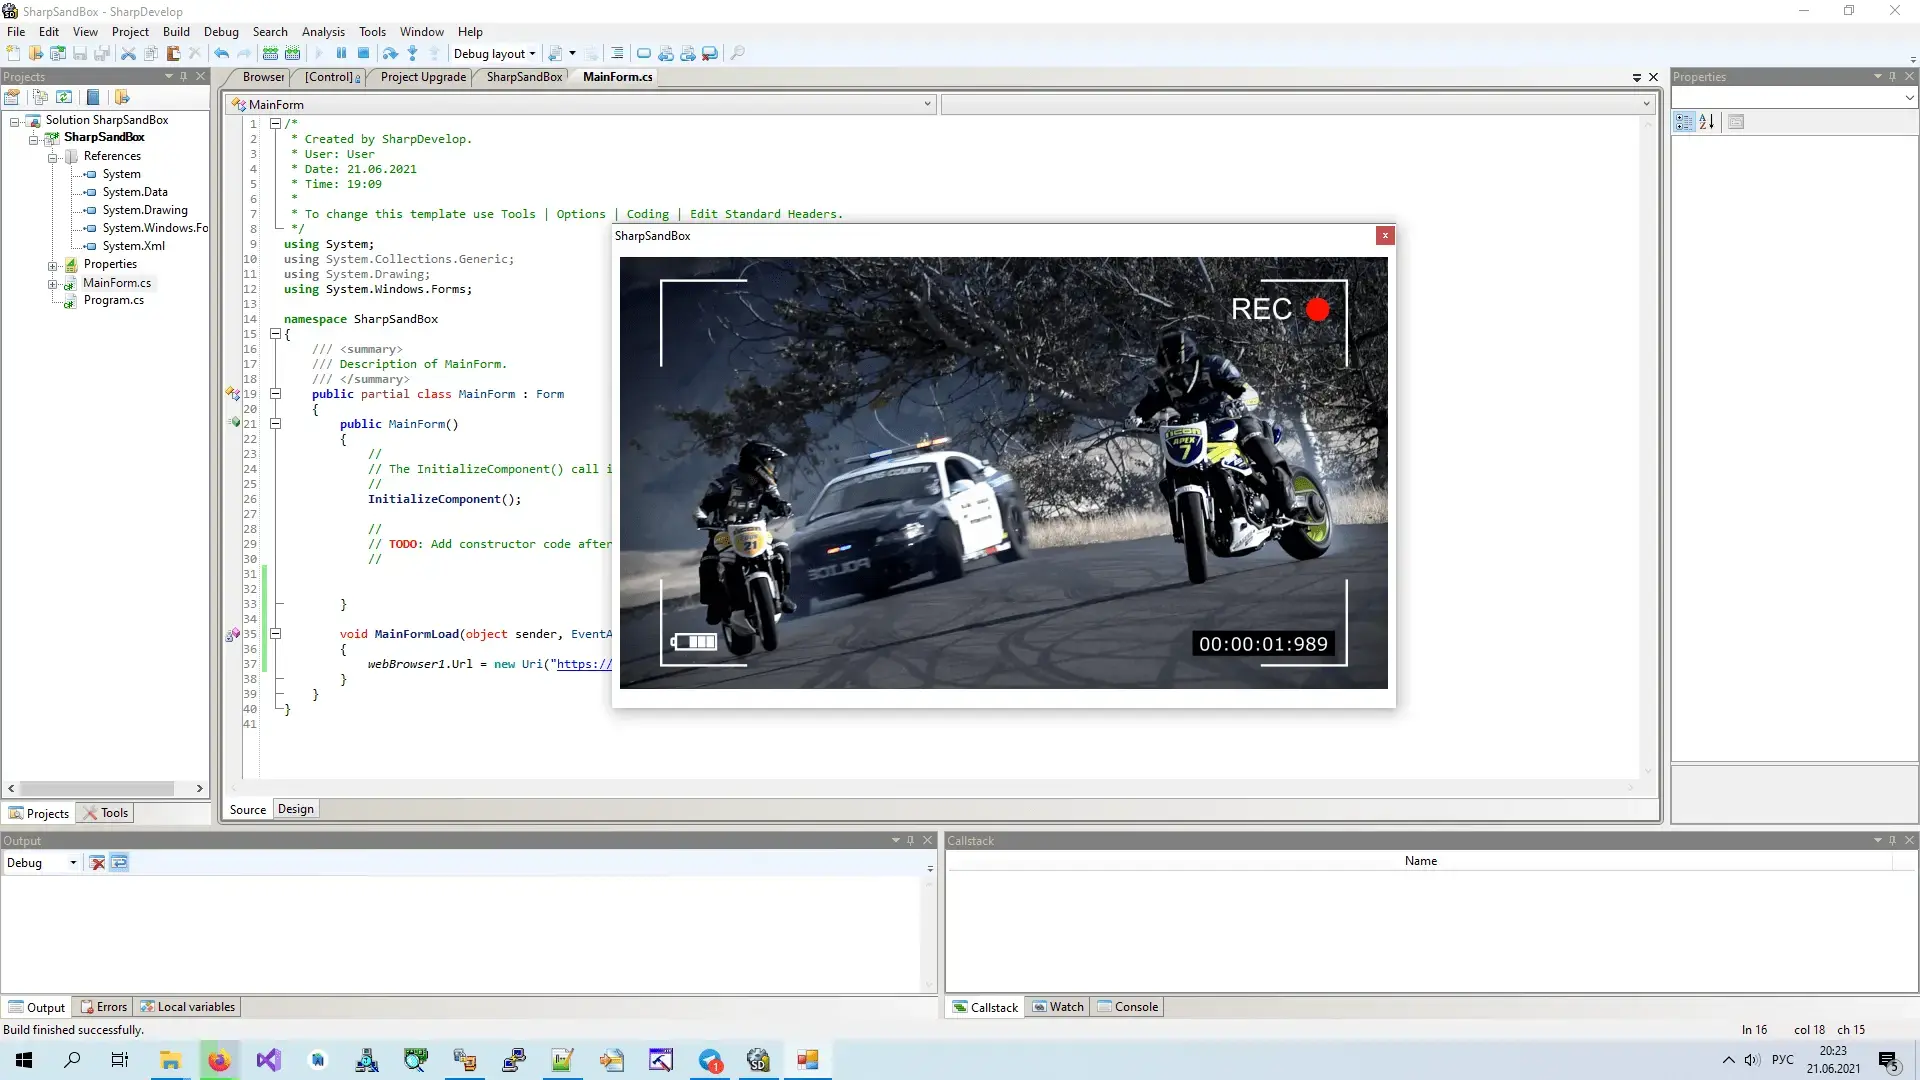Click the Undo arrow icon
This screenshot has height=1080, width=1920.
click(x=221, y=53)
